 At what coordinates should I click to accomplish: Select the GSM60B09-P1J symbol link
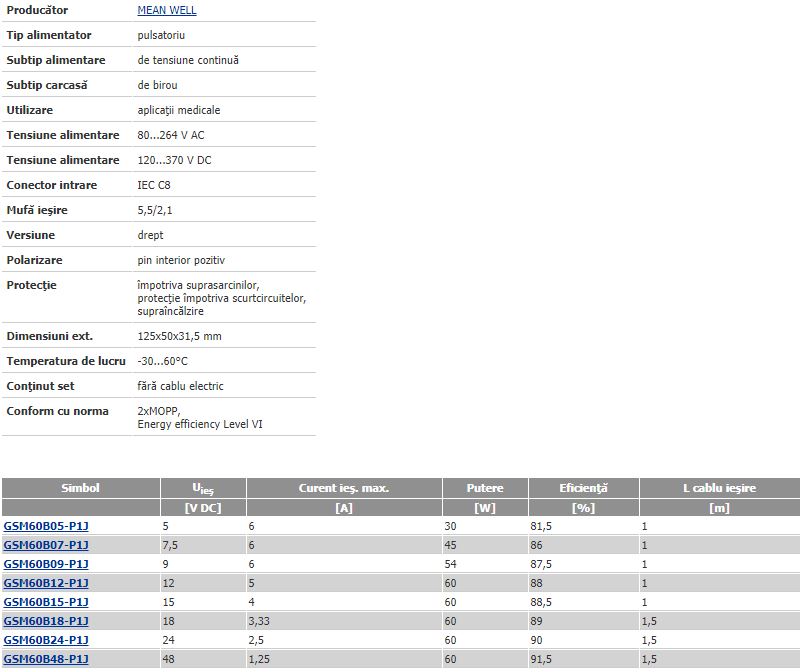[x=46, y=564]
